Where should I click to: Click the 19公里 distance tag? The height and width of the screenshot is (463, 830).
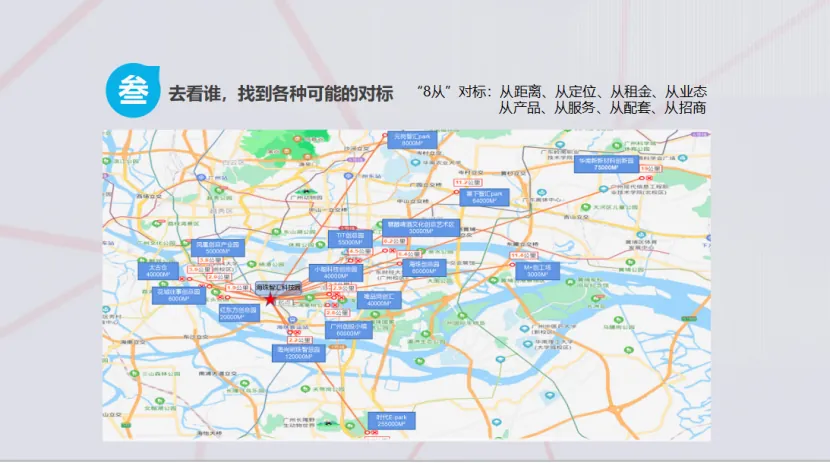[651, 168]
